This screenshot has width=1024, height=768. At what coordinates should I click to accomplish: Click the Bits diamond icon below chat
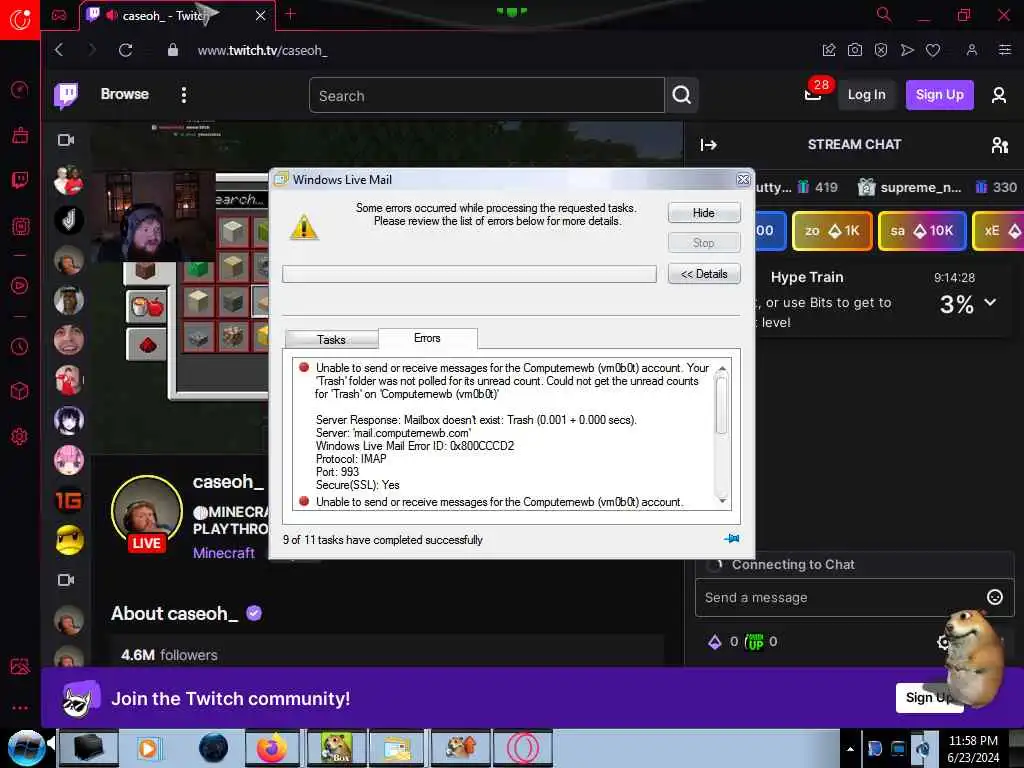pos(714,642)
